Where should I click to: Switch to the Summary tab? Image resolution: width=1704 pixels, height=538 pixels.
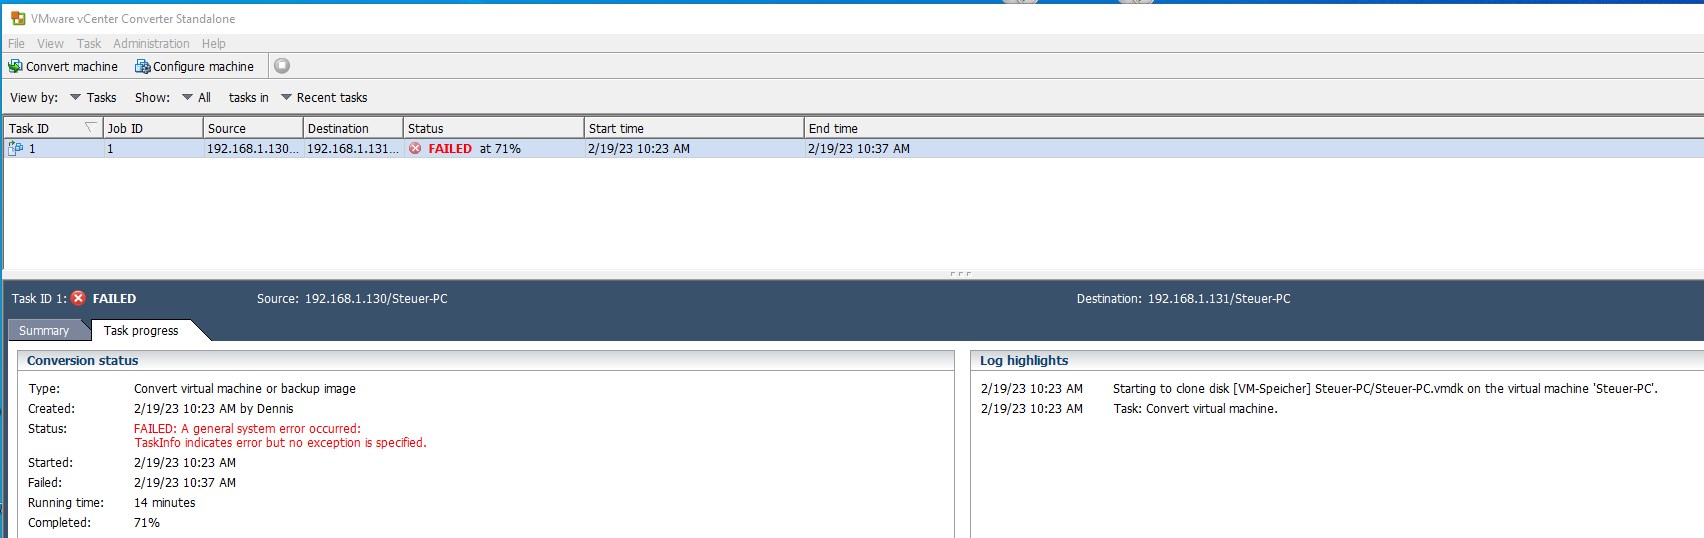44,330
